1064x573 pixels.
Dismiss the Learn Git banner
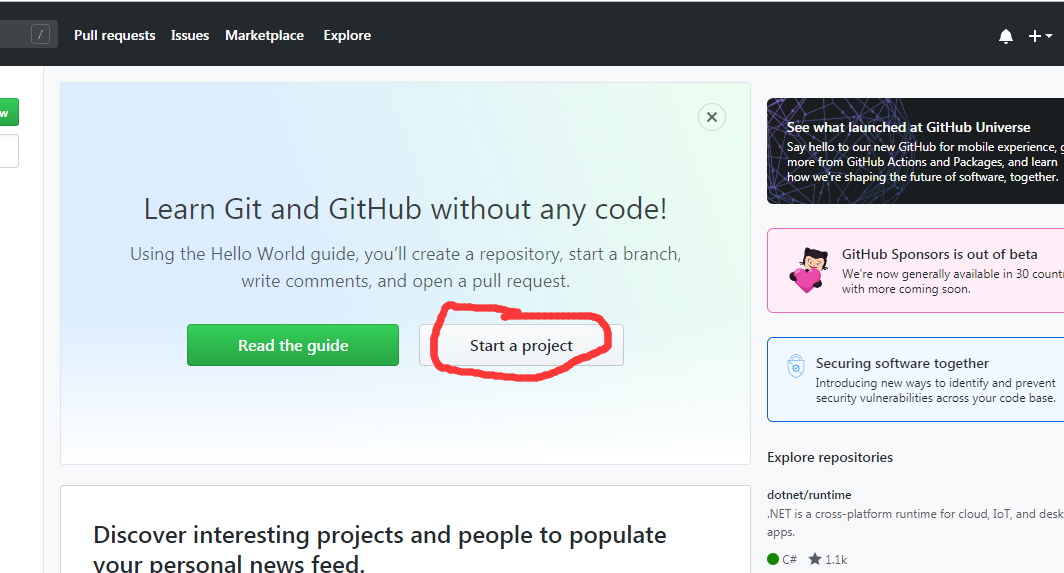click(712, 117)
